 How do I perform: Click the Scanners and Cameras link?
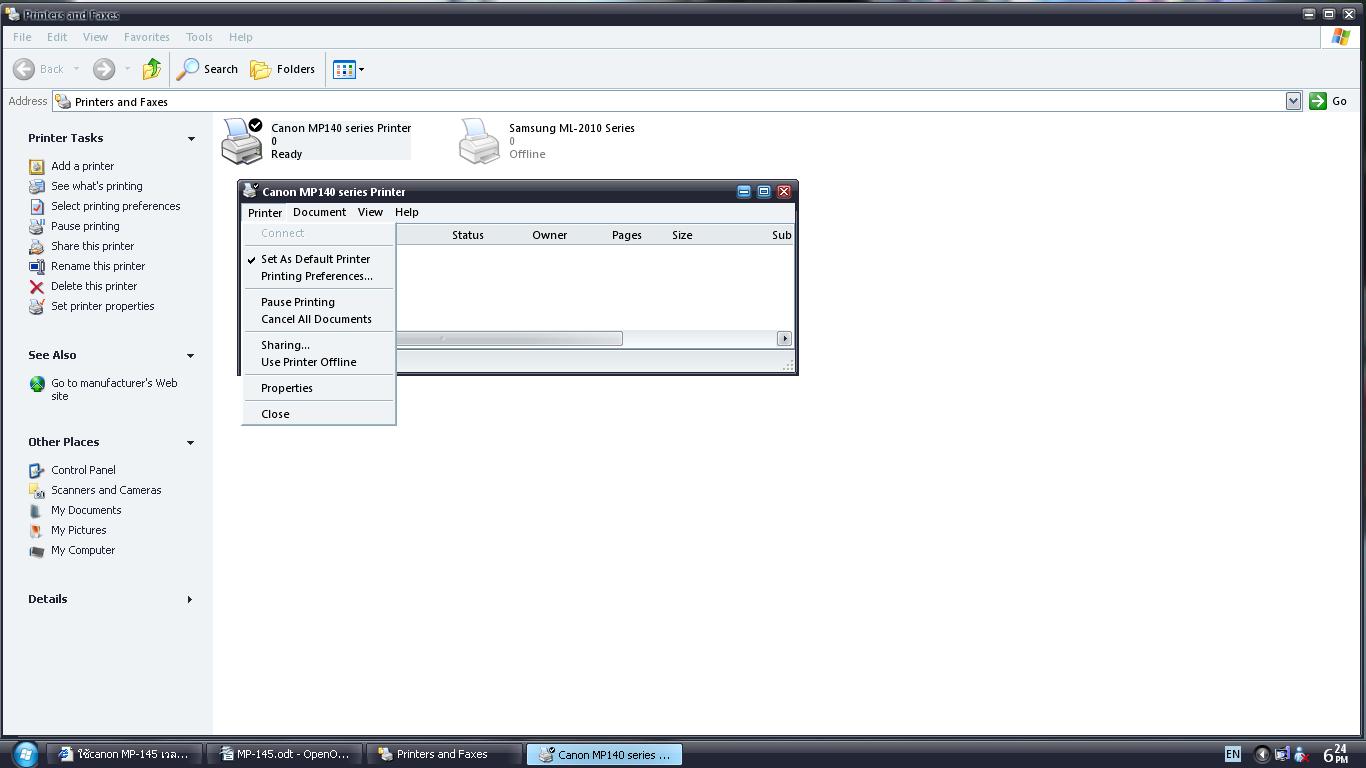(106, 490)
